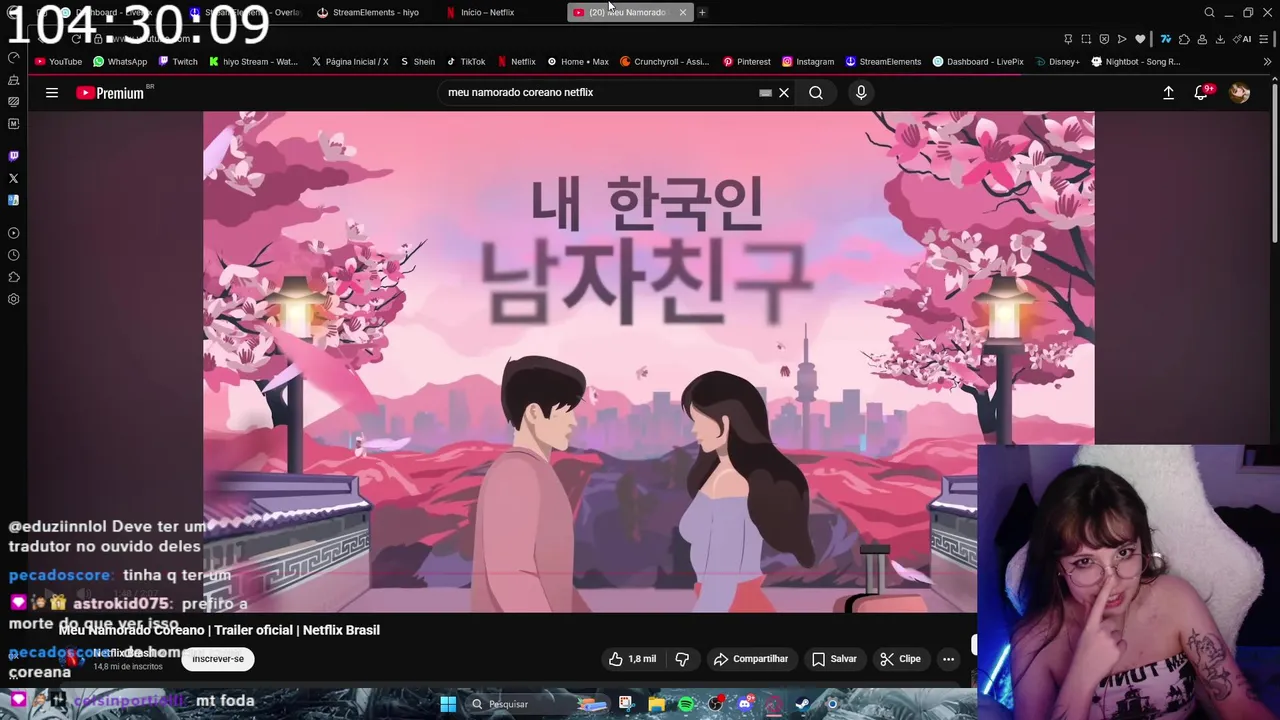Image resolution: width=1280 pixels, height=720 pixels.
Task: Open the Dashboard - LivePix bookmark
Action: [x=978, y=62]
